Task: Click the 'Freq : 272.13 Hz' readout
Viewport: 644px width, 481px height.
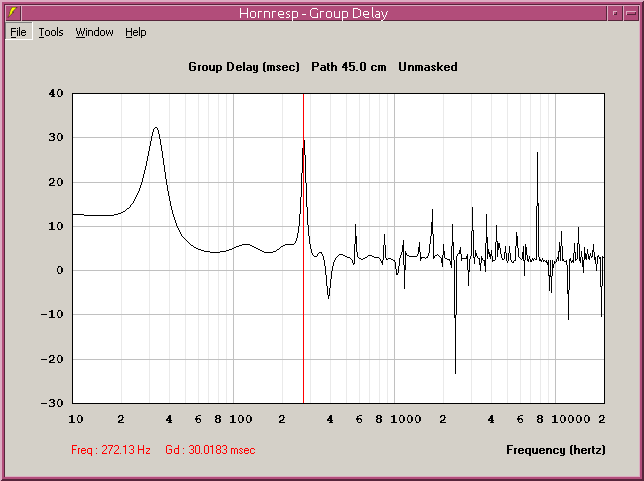Action: 111,450
